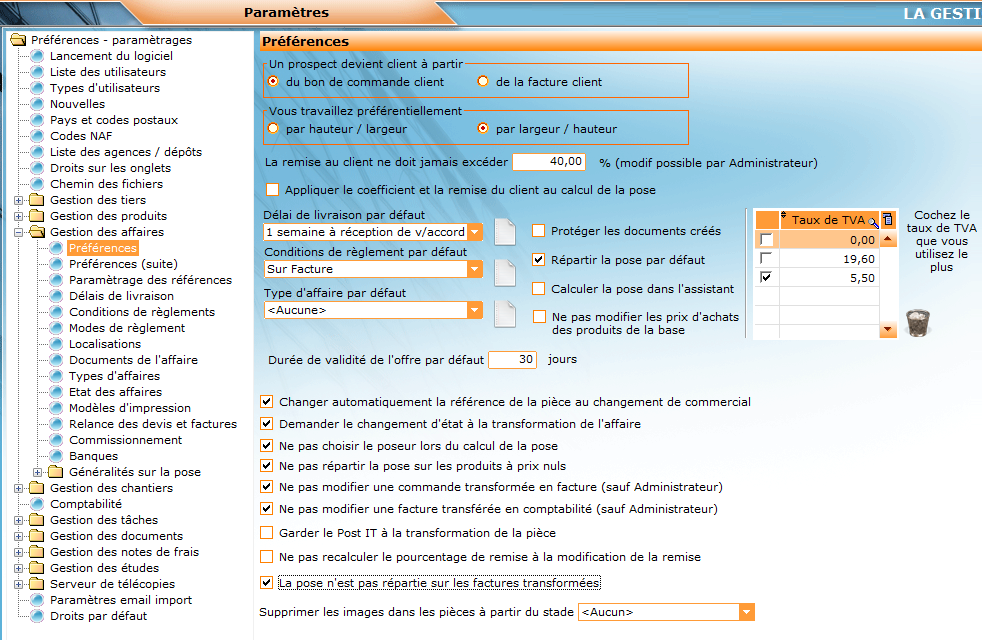Check 'Protéger les documents créés'

(539, 231)
